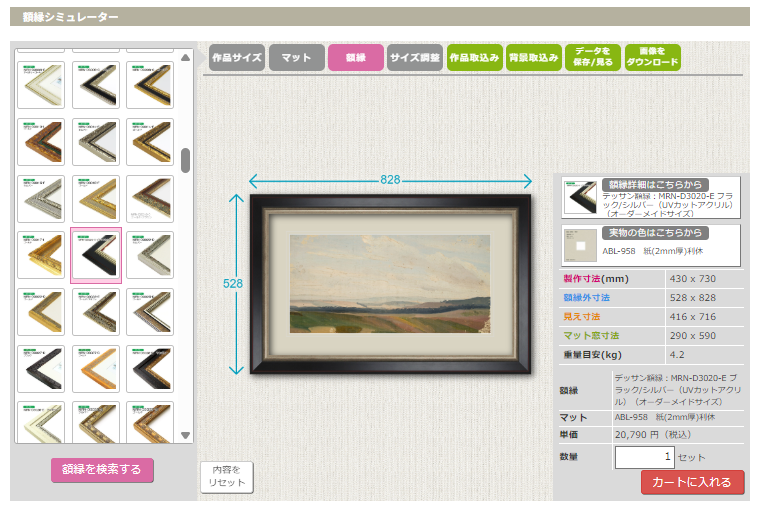This screenshot has height=506, width=759.
Task: Click the frame list scrollbar handle
Action: [185, 160]
